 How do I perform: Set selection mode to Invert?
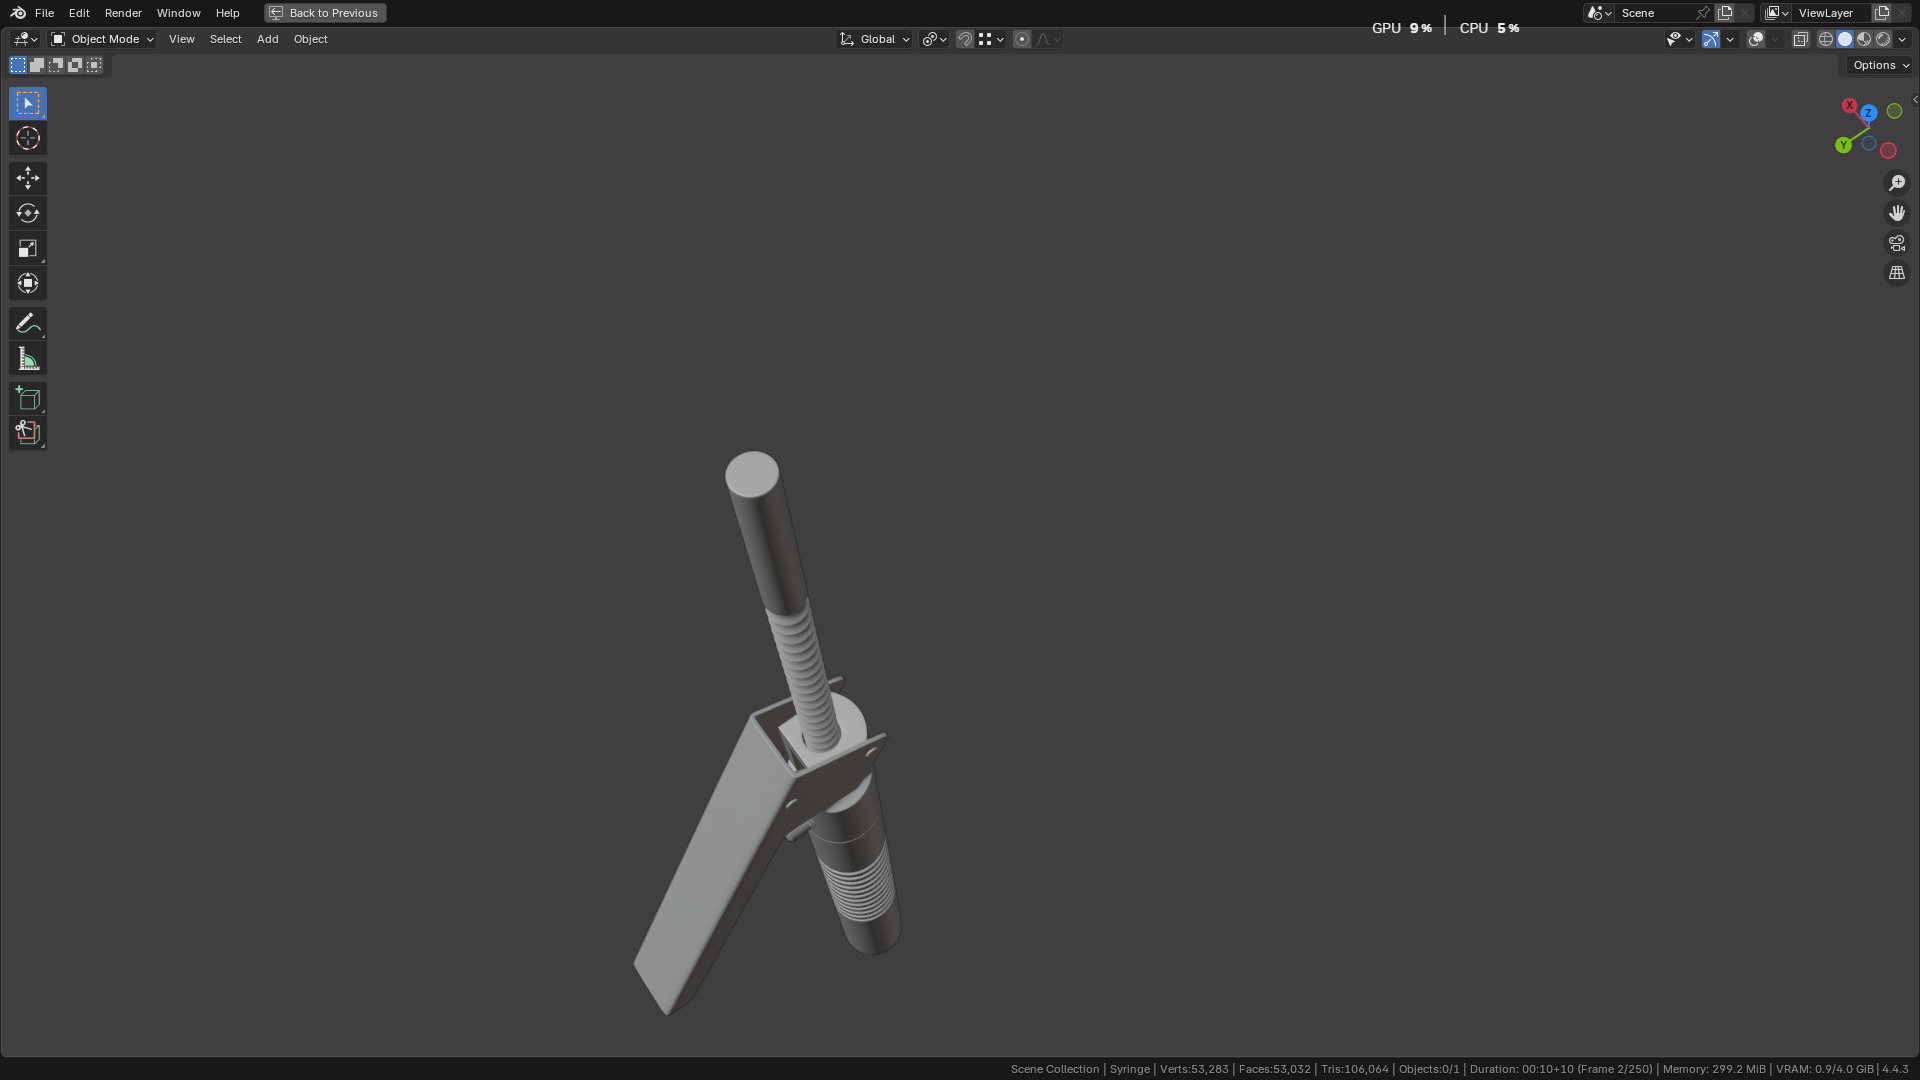click(75, 65)
